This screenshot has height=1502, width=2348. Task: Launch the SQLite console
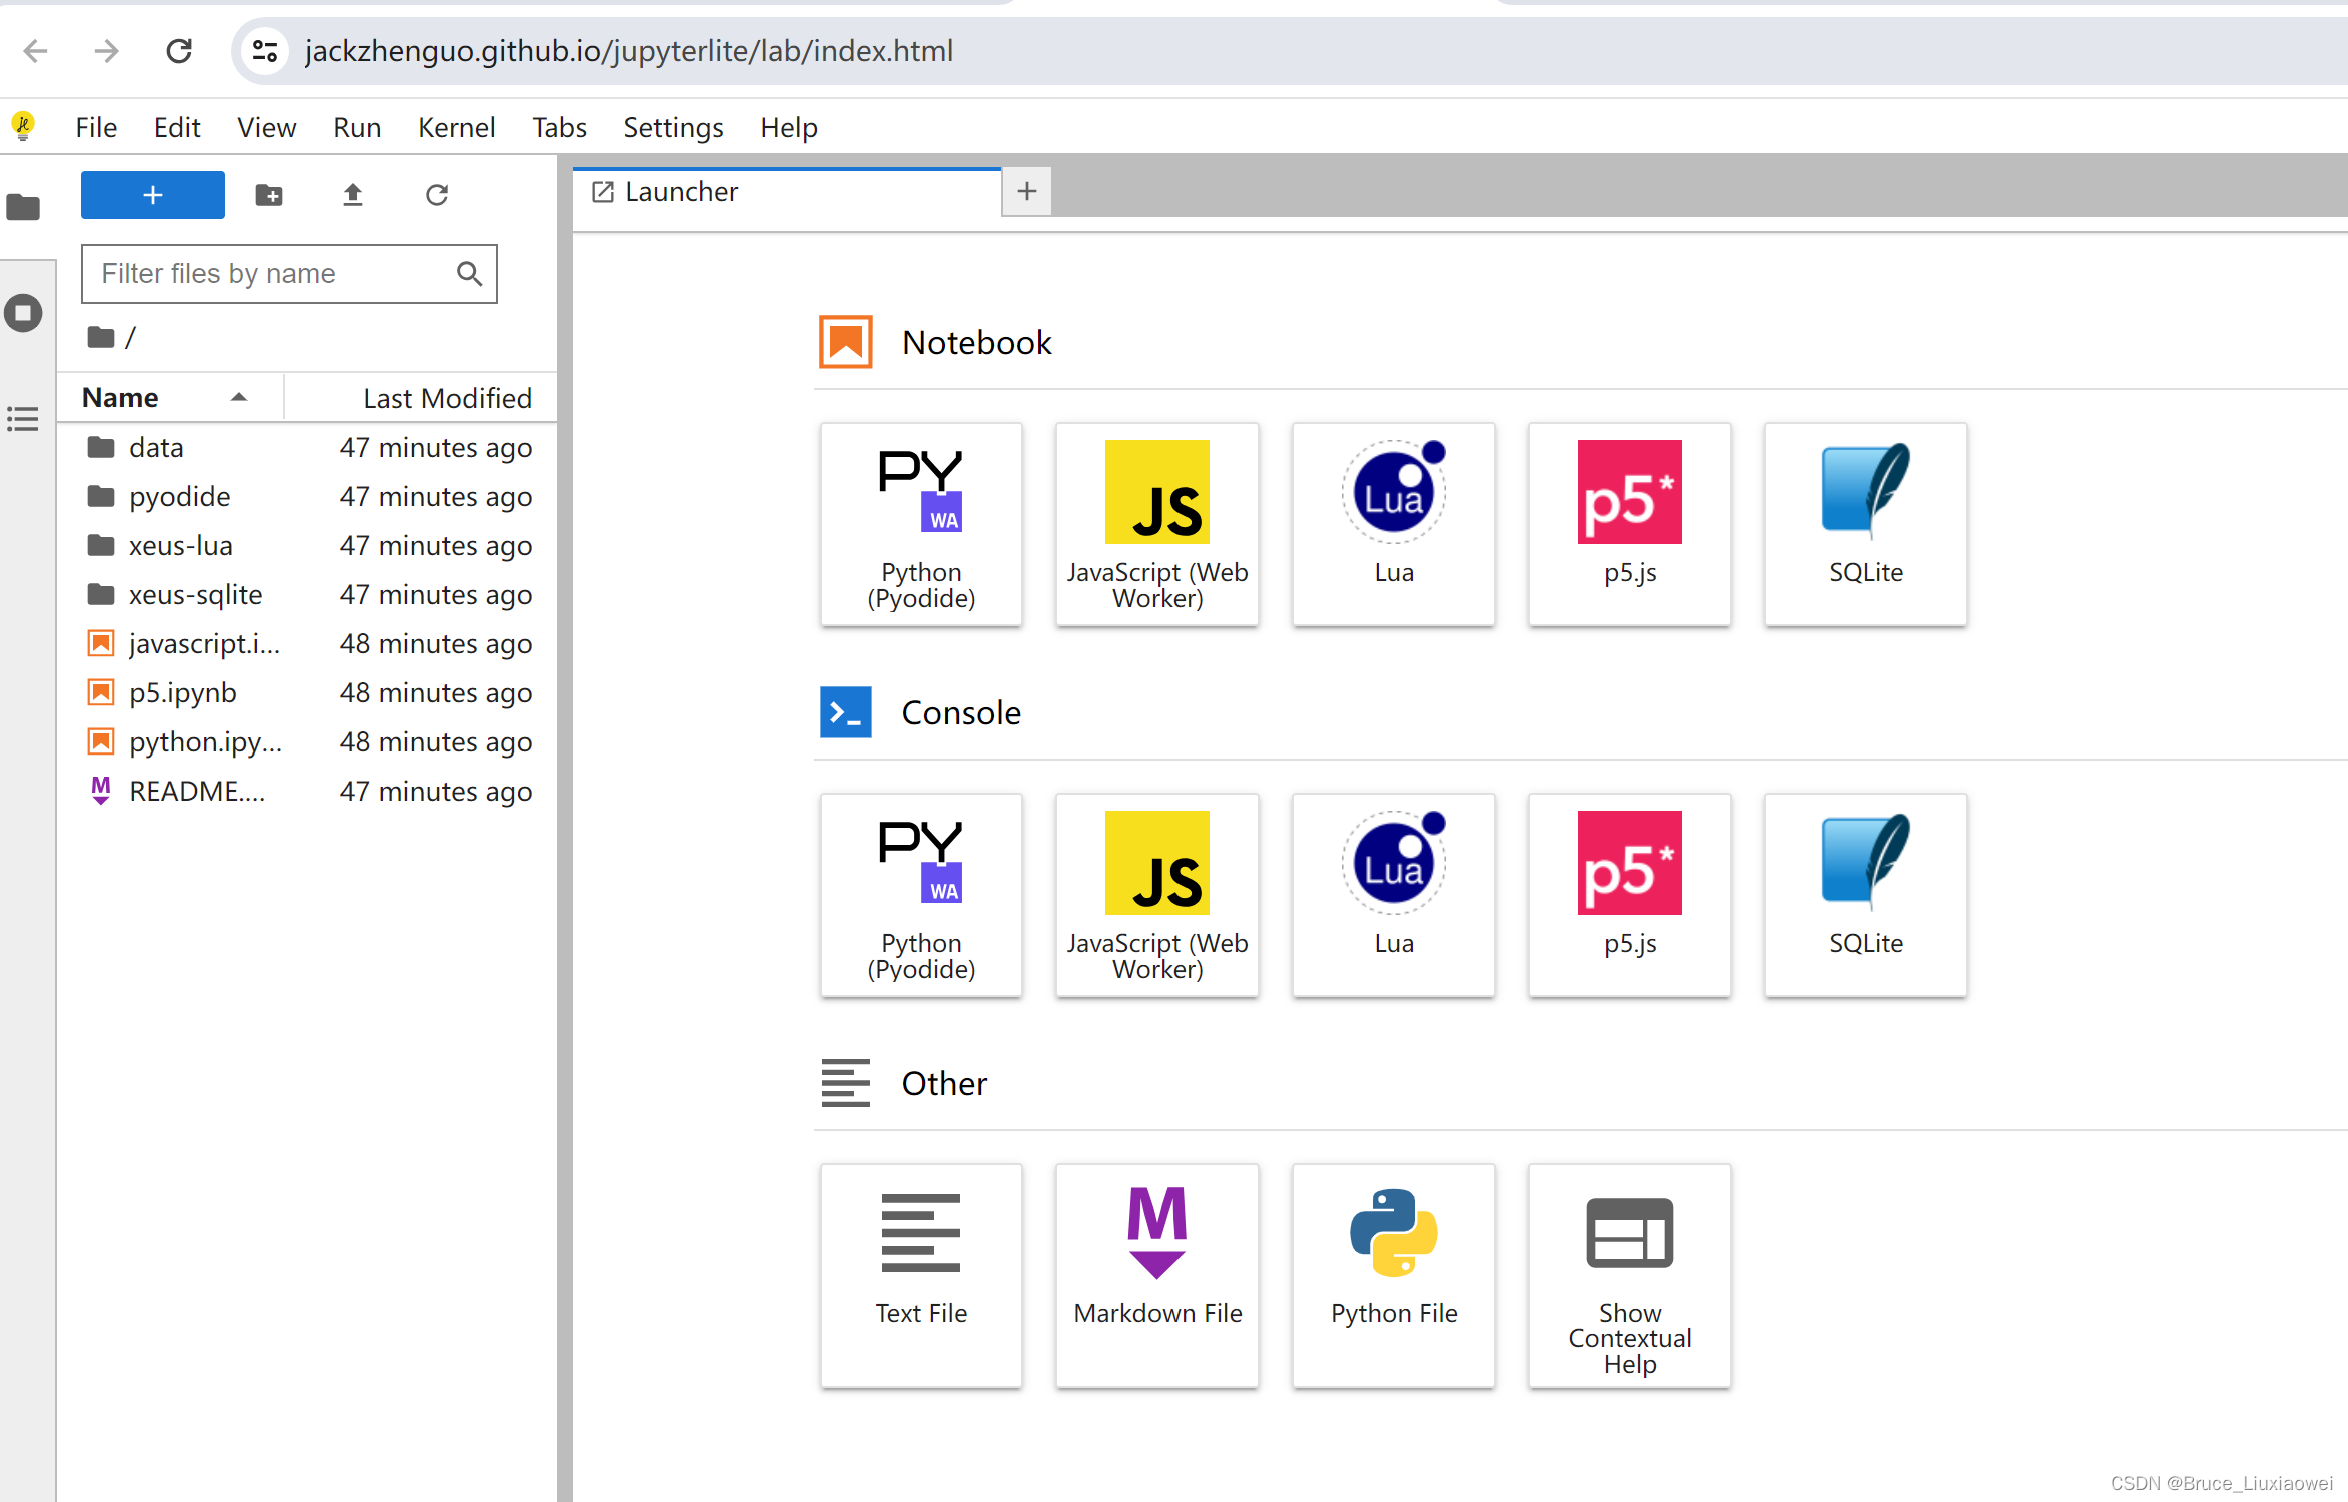pos(1865,896)
